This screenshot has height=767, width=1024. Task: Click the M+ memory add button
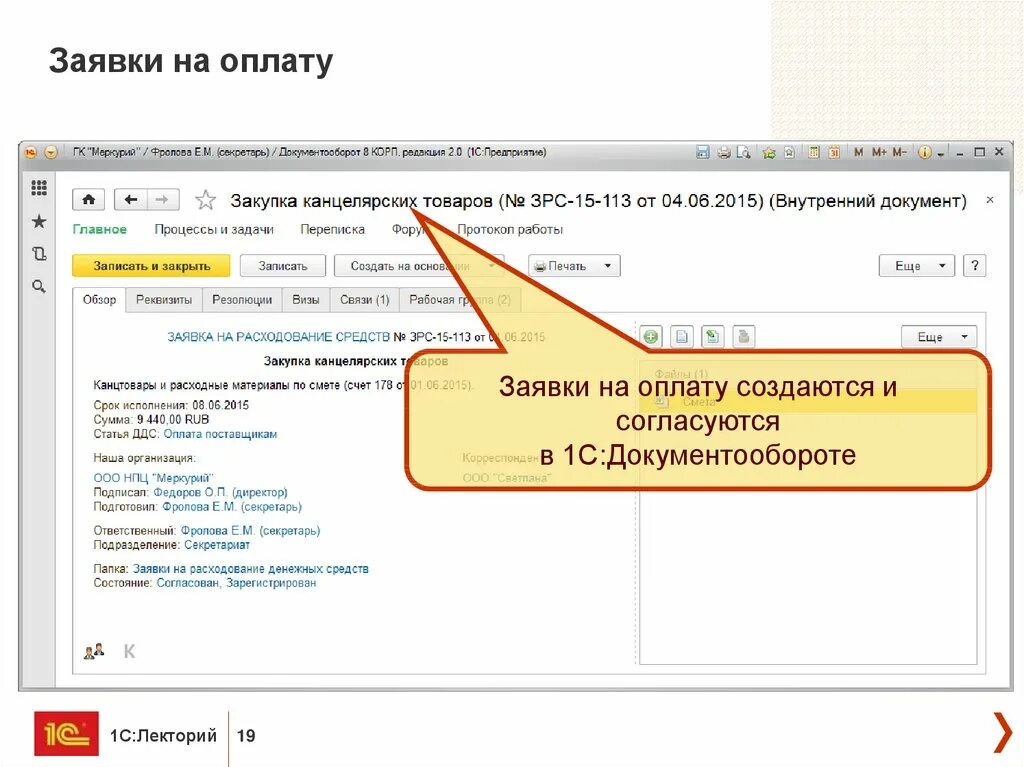coord(879,152)
